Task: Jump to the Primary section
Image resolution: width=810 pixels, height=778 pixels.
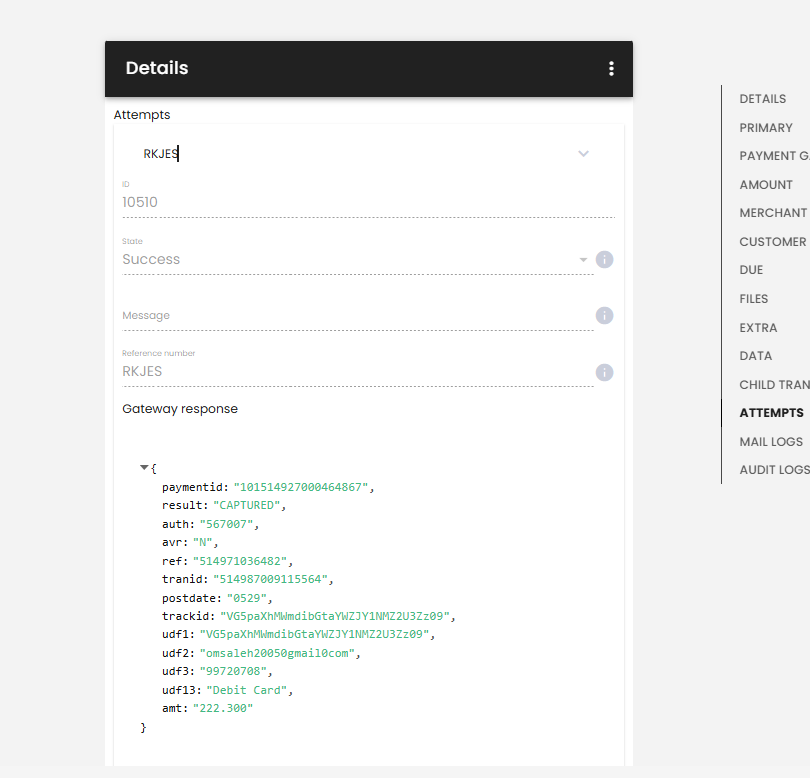Action: (x=766, y=128)
